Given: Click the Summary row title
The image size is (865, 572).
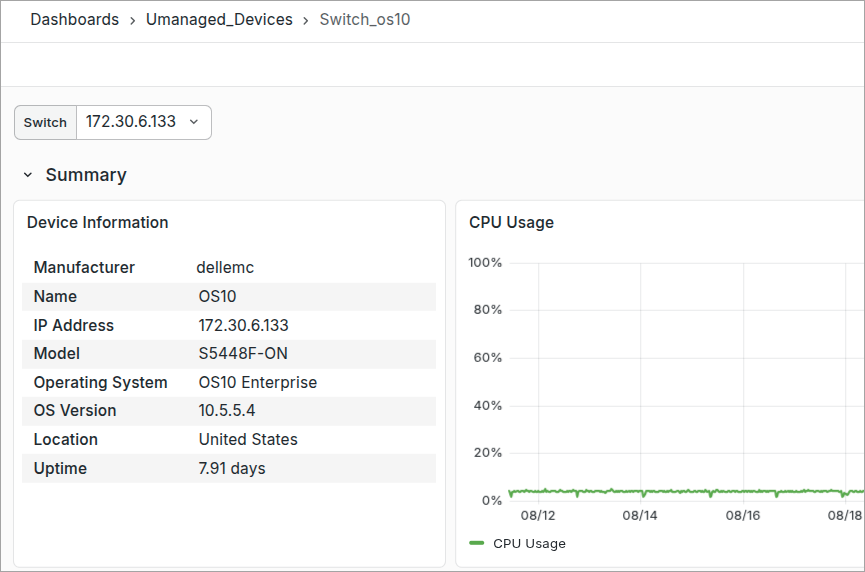Looking at the screenshot, I should (x=86, y=175).
